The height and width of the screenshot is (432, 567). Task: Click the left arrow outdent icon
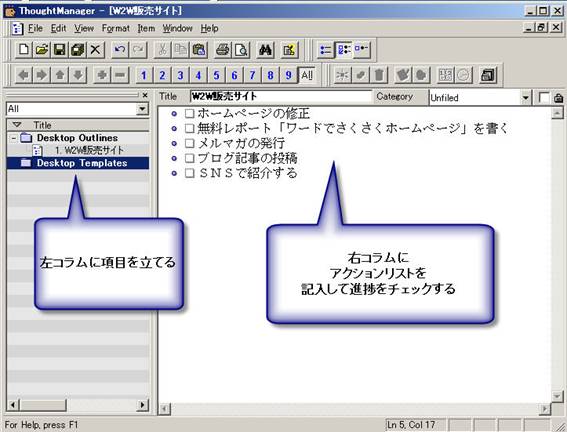coord(24,75)
